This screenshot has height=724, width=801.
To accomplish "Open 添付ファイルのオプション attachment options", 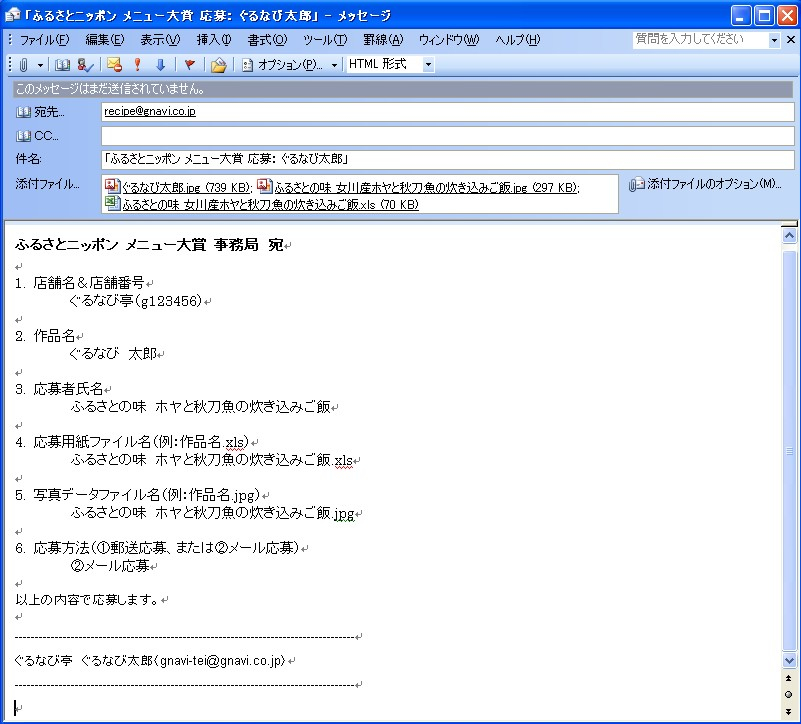I will [x=704, y=184].
